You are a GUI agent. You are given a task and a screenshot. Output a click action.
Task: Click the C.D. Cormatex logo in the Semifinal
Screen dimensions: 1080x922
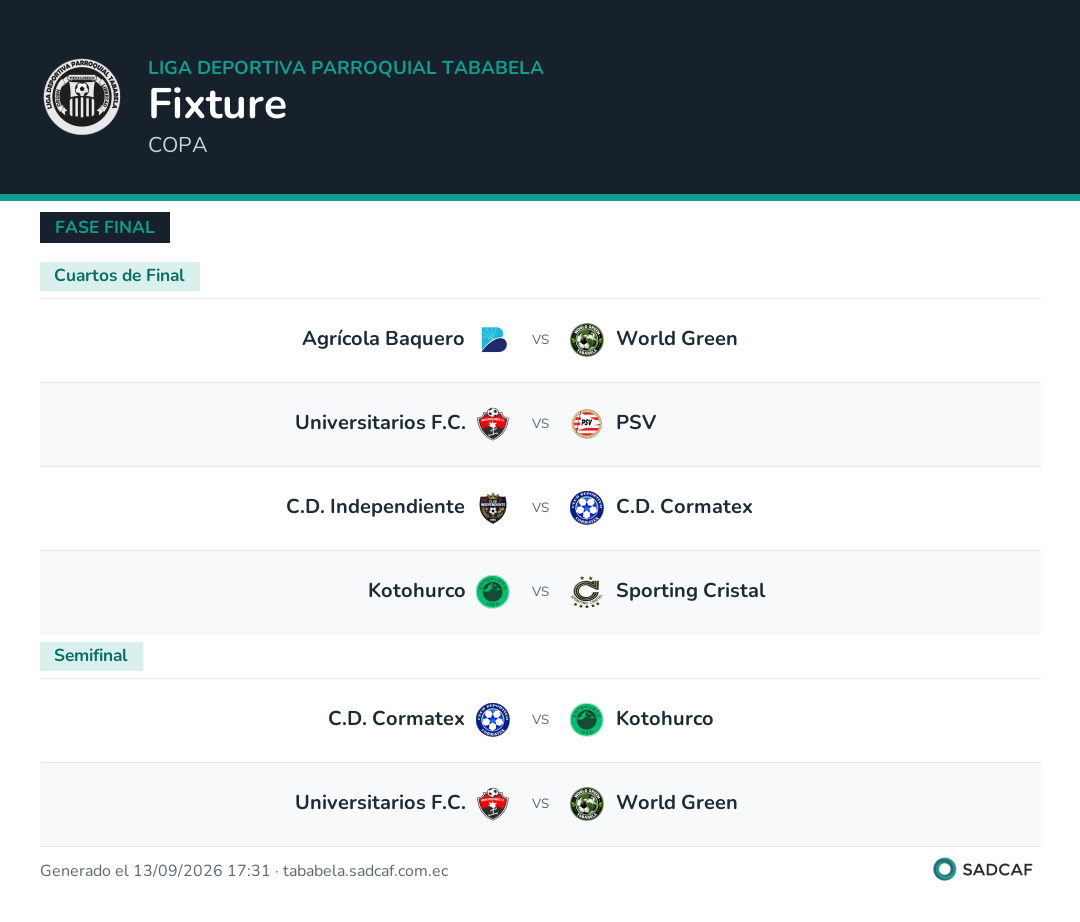tap(493, 720)
